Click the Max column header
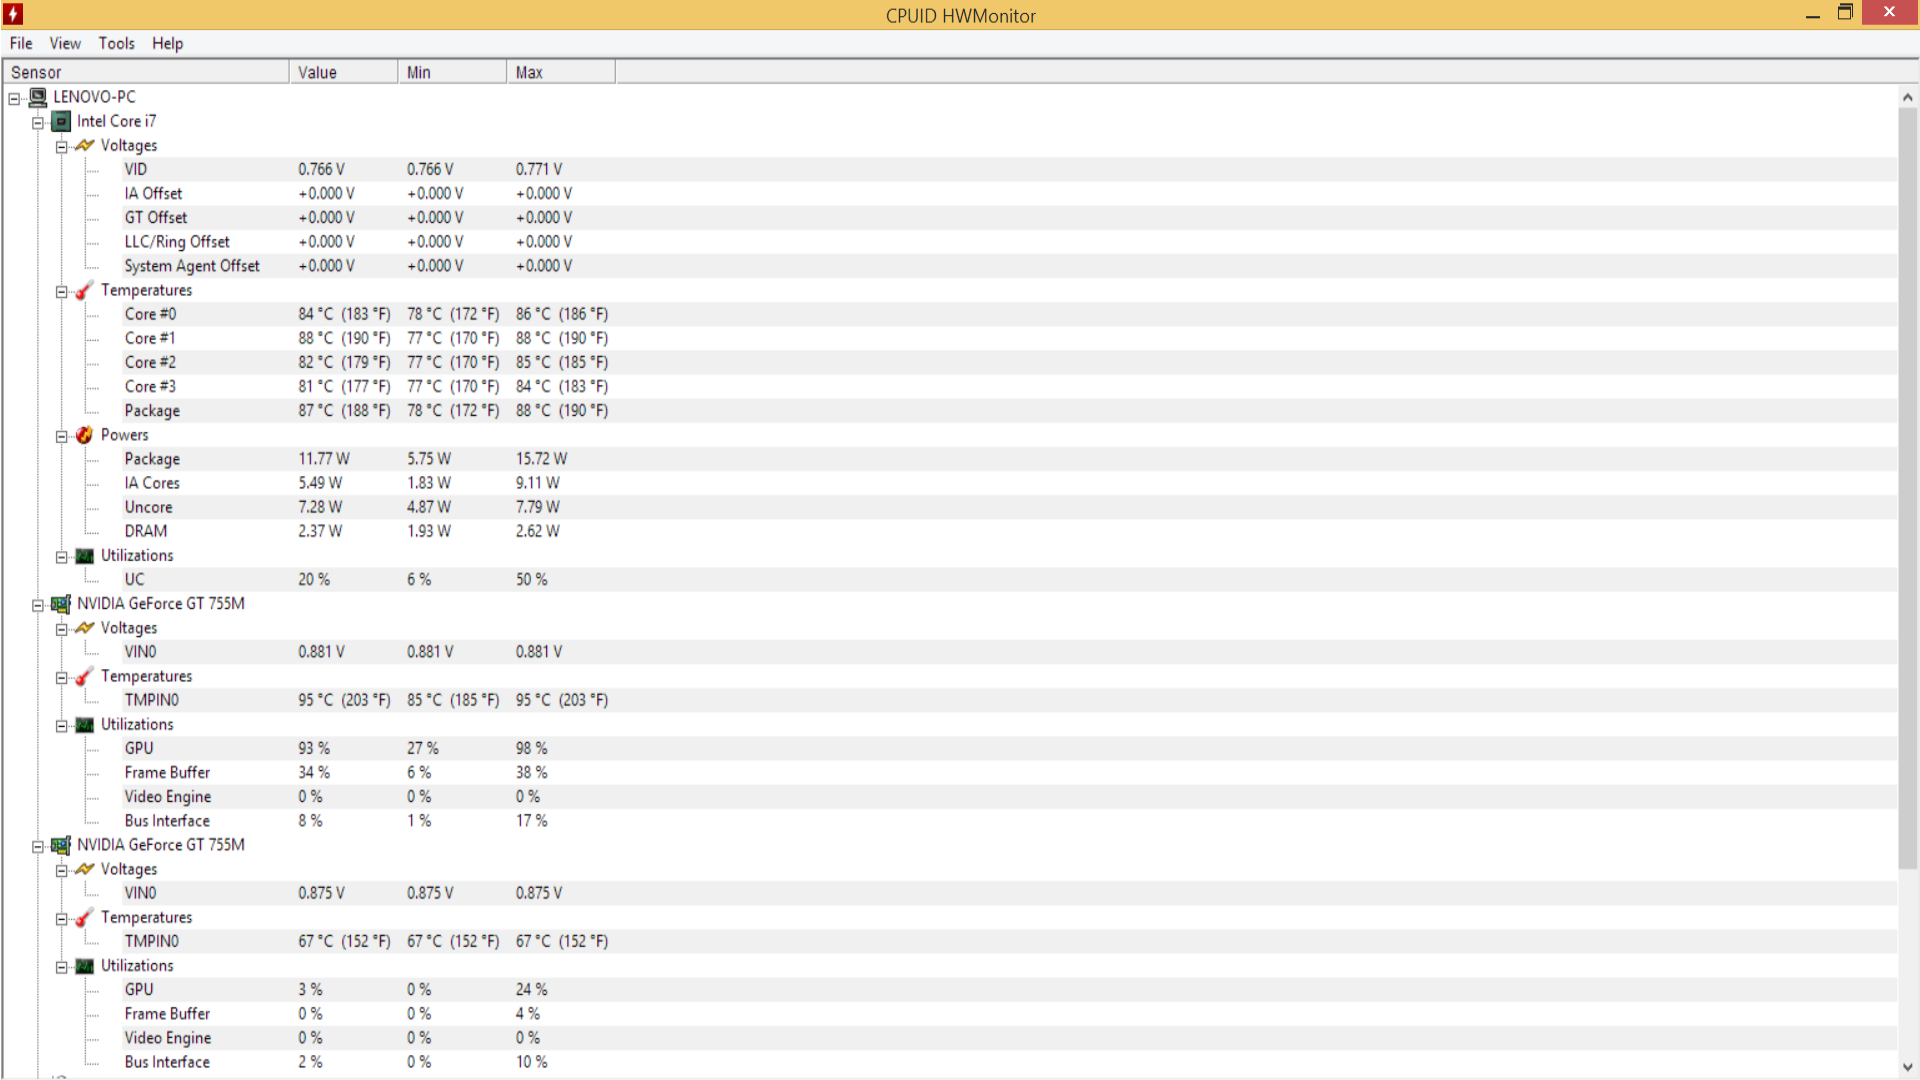The image size is (1920, 1080). (x=561, y=72)
